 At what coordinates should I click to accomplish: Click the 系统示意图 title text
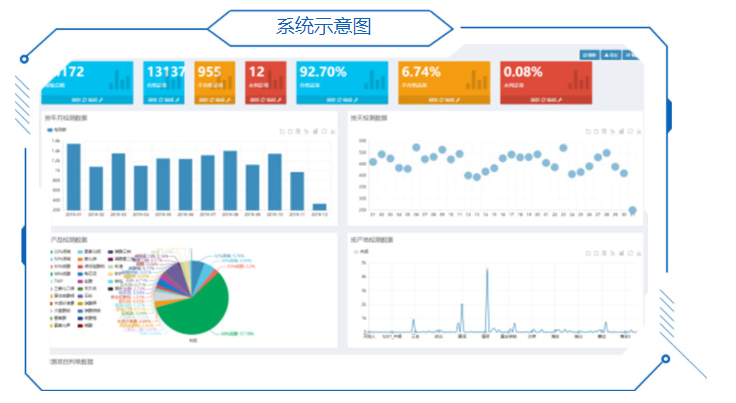[323, 26]
